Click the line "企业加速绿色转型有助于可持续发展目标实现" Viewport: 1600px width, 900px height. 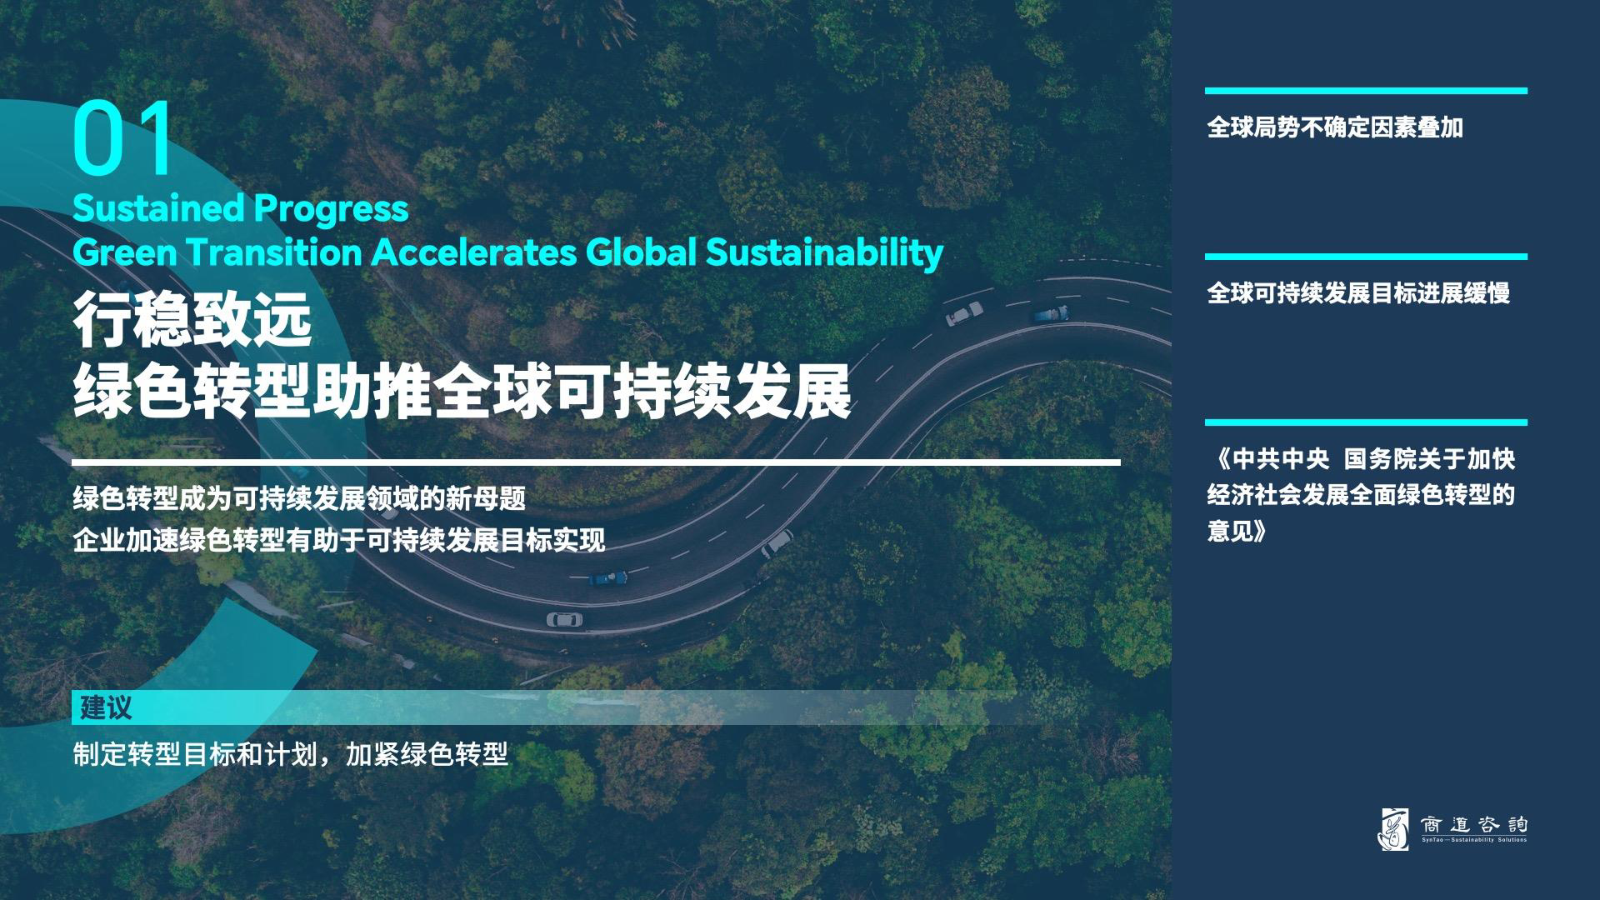tap(339, 540)
